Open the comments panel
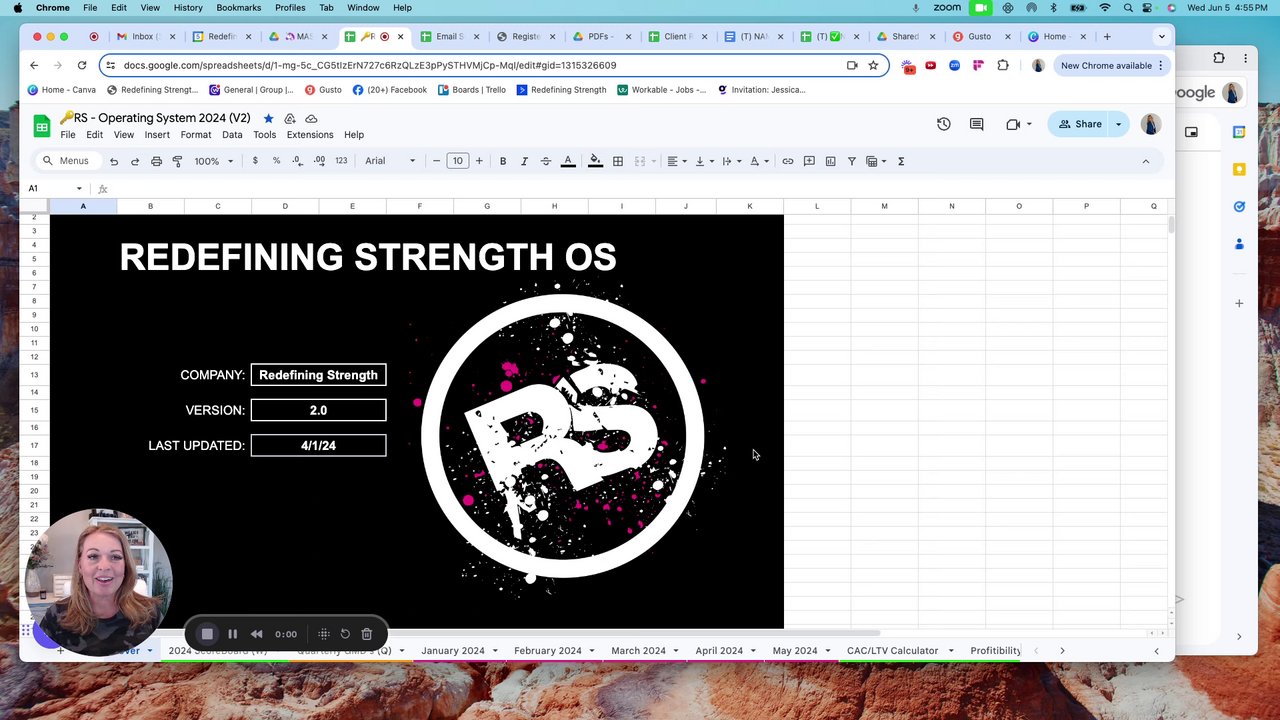1280x720 pixels. coord(977,124)
